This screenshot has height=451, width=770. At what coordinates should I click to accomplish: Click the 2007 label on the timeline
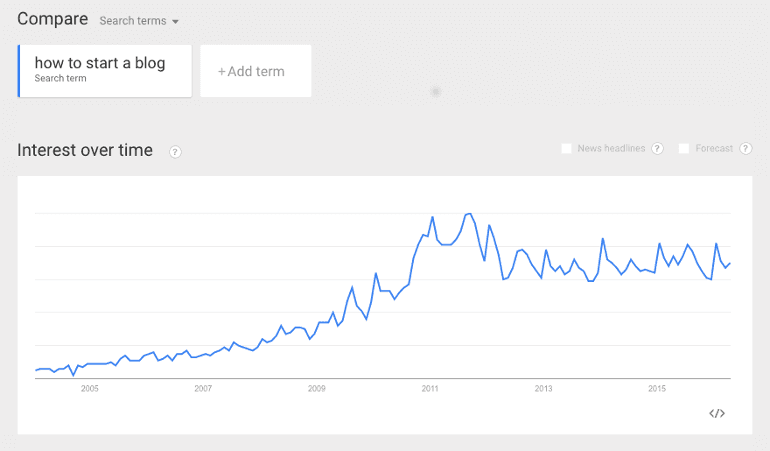[203, 388]
